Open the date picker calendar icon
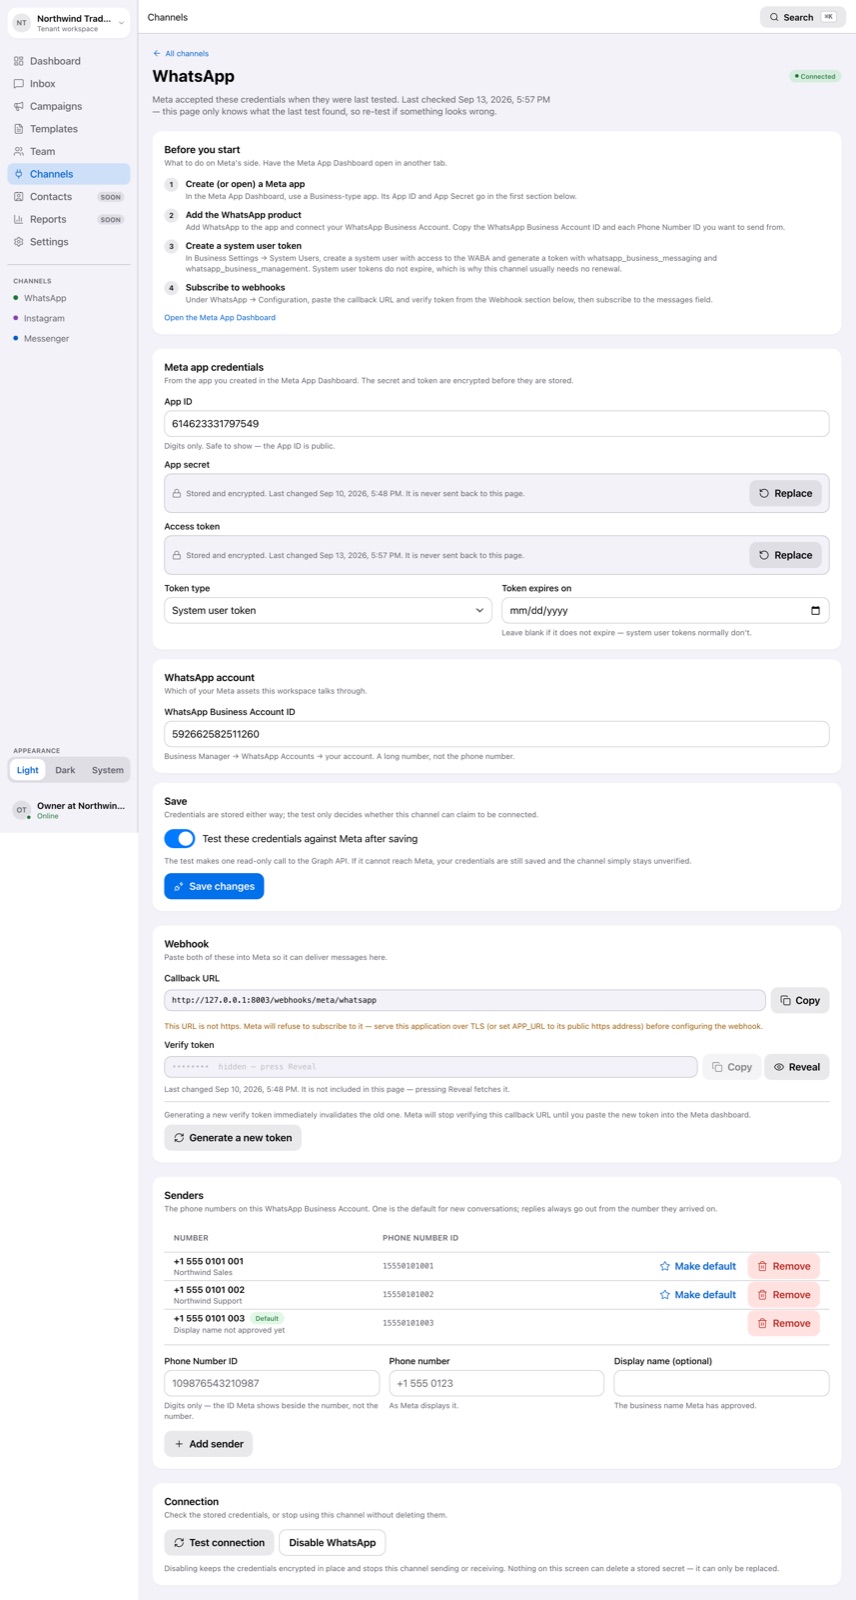Viewport: 856px width, 1600px height. click(815, 610)
